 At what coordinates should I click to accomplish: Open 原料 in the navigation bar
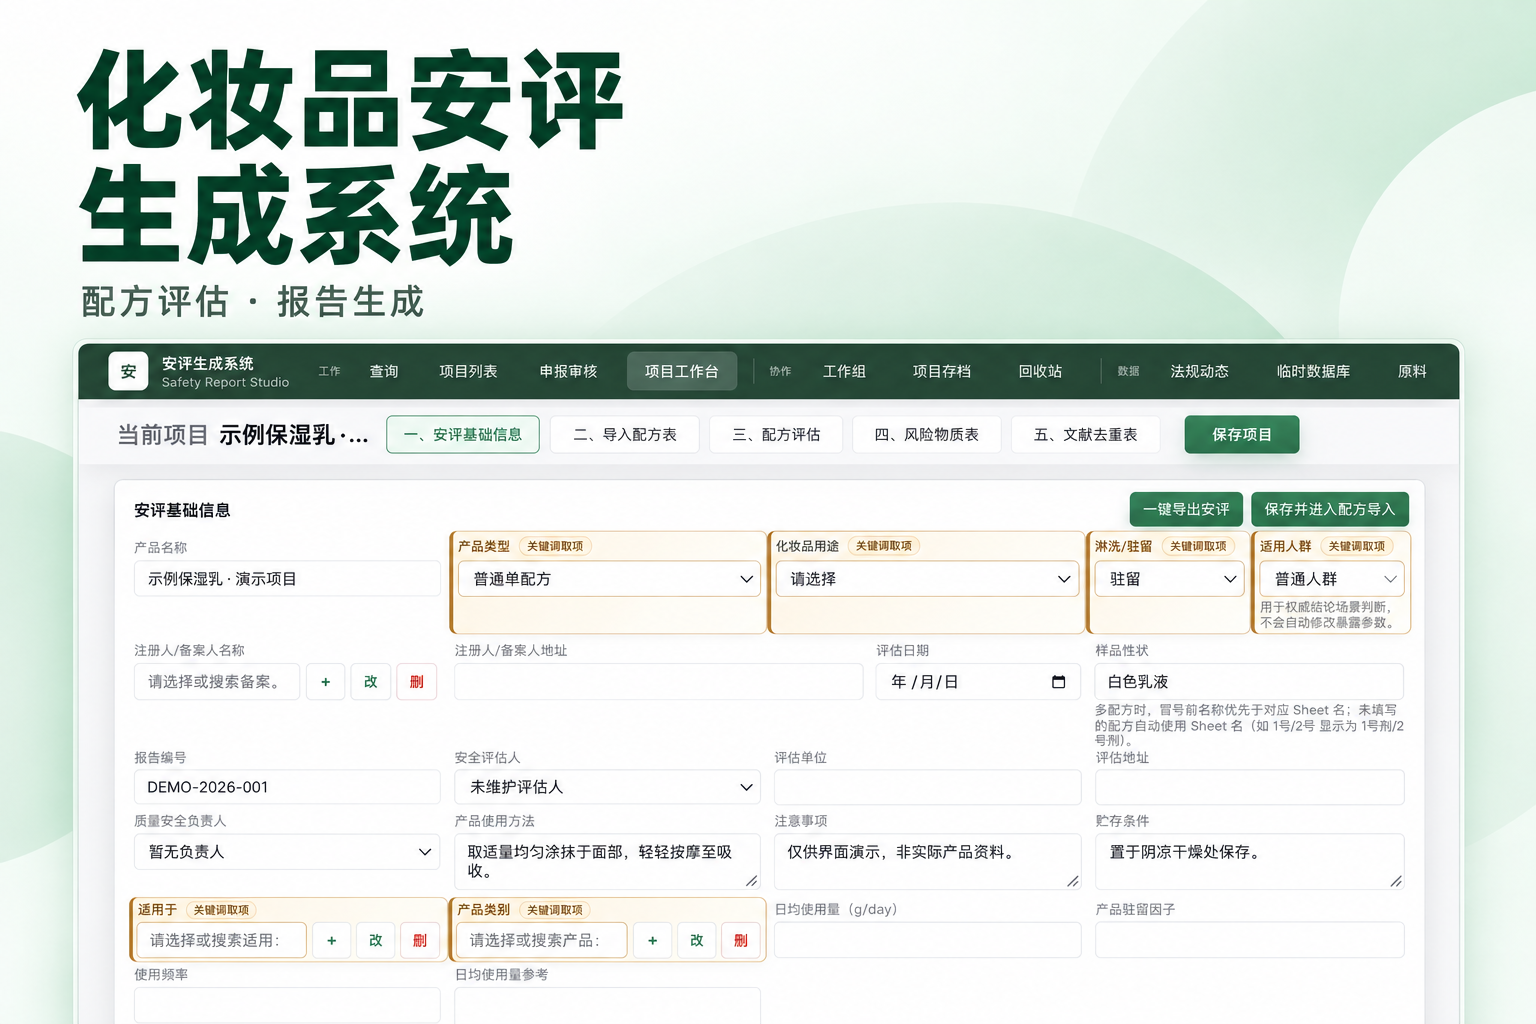[1412, 371]
